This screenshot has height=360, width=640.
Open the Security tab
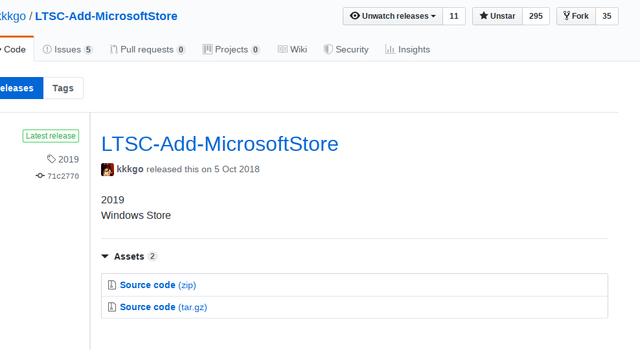(346, 49)
